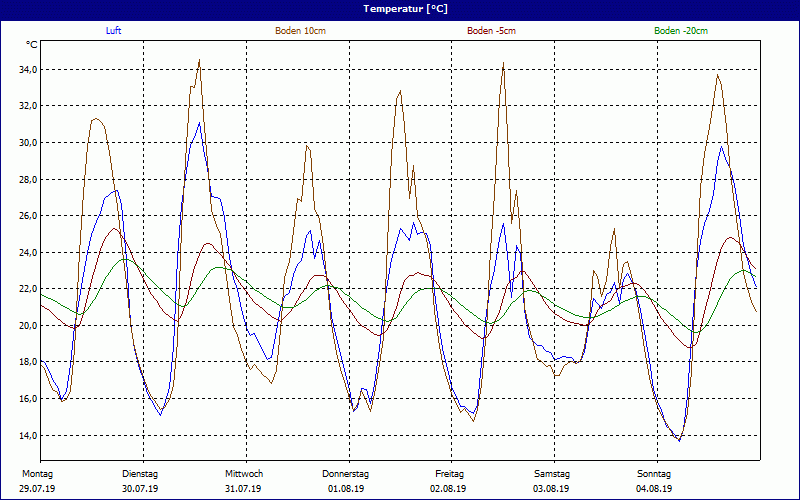Click the 14,0 y-axis value
Viewport: 800px width, 500px height.
(29, 436)
